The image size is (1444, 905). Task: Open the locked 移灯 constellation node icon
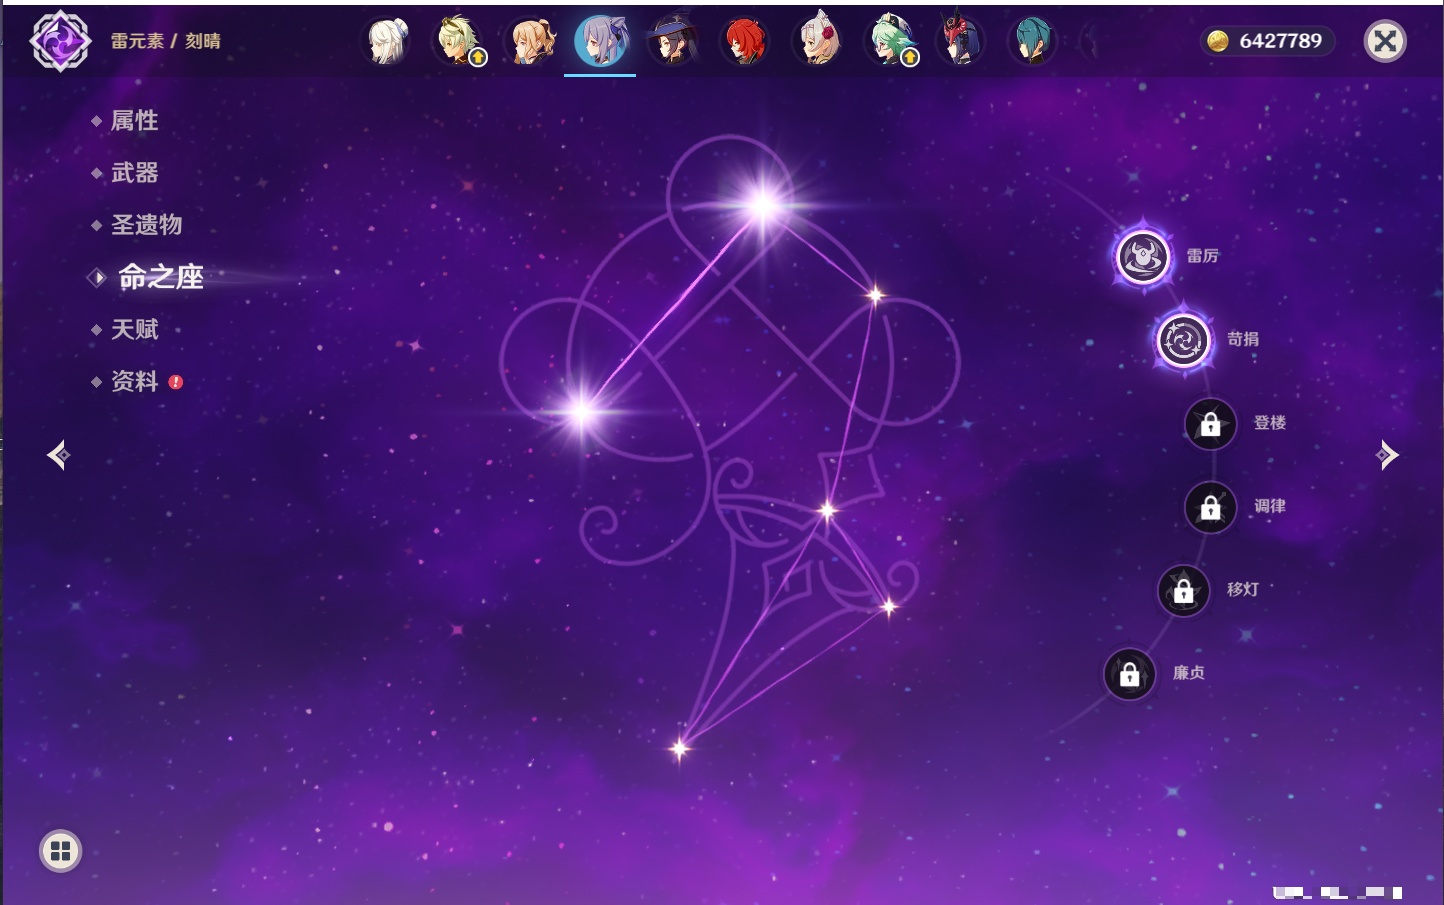click(x=1183, y=591)
